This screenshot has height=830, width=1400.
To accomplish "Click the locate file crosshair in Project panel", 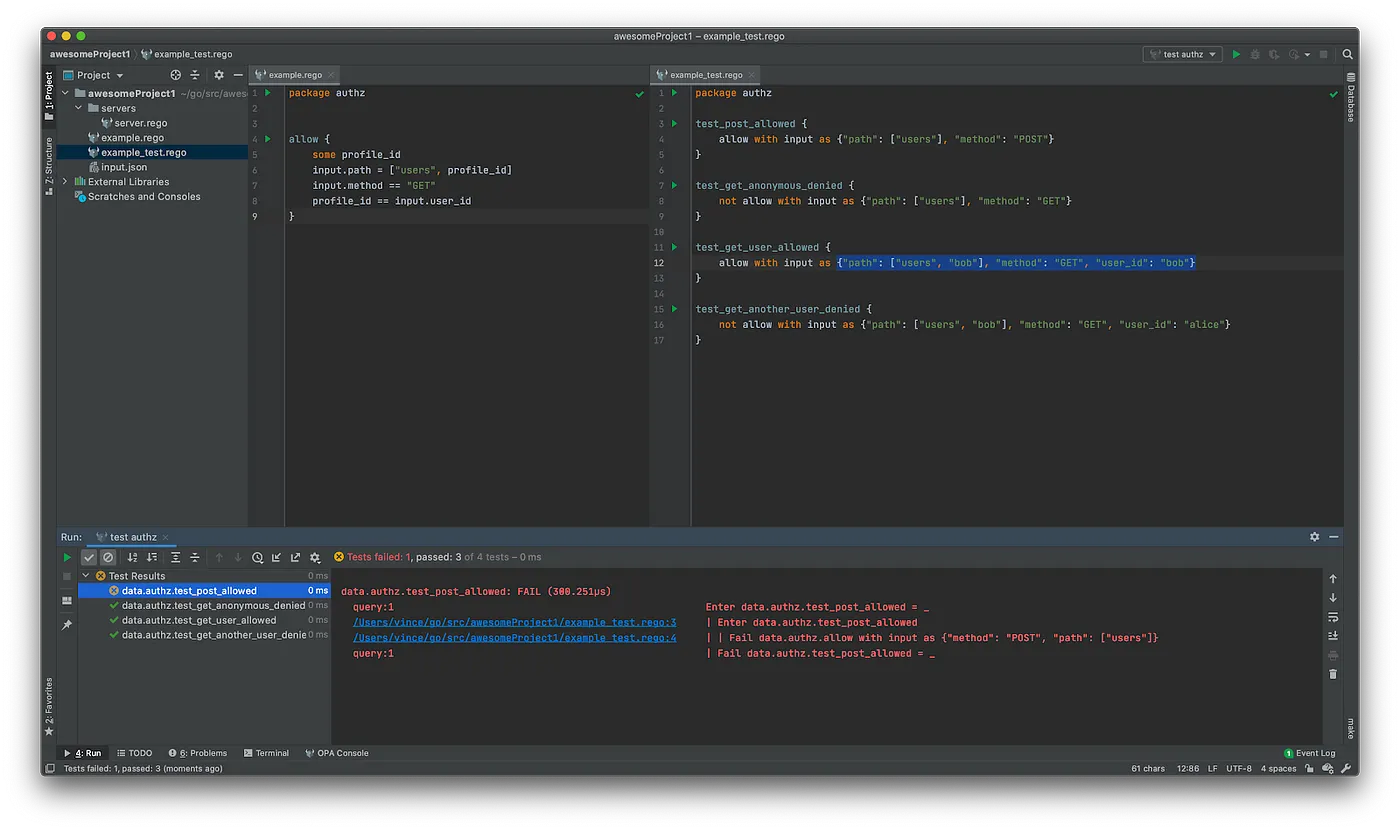I will point(176,75).
